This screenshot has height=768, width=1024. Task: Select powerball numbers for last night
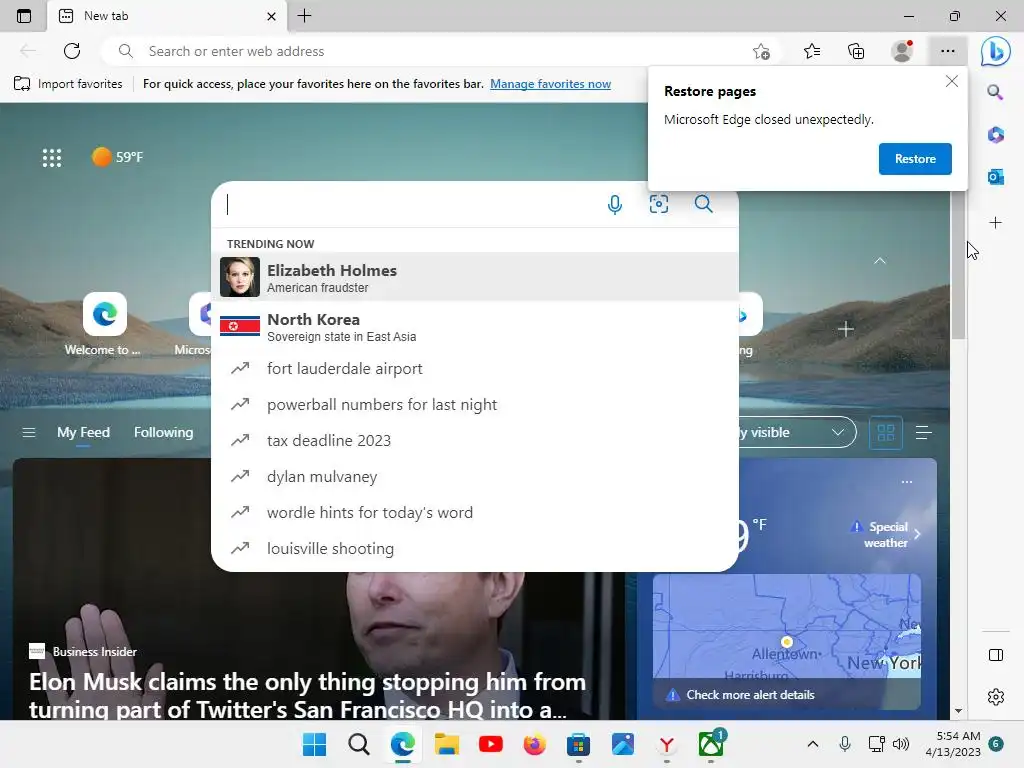click(x=475, y=404)
